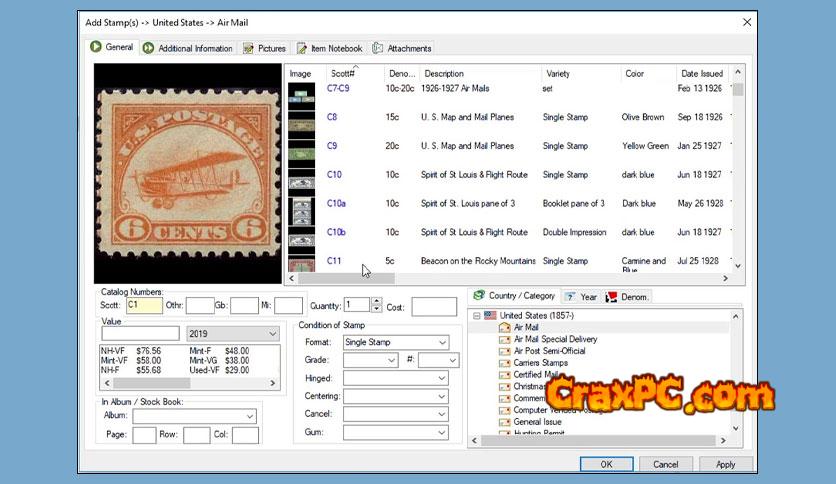Screen dimensions: 836x484
Task: Click the C10a booklet pane thumbnail
Action: point(301,211)
